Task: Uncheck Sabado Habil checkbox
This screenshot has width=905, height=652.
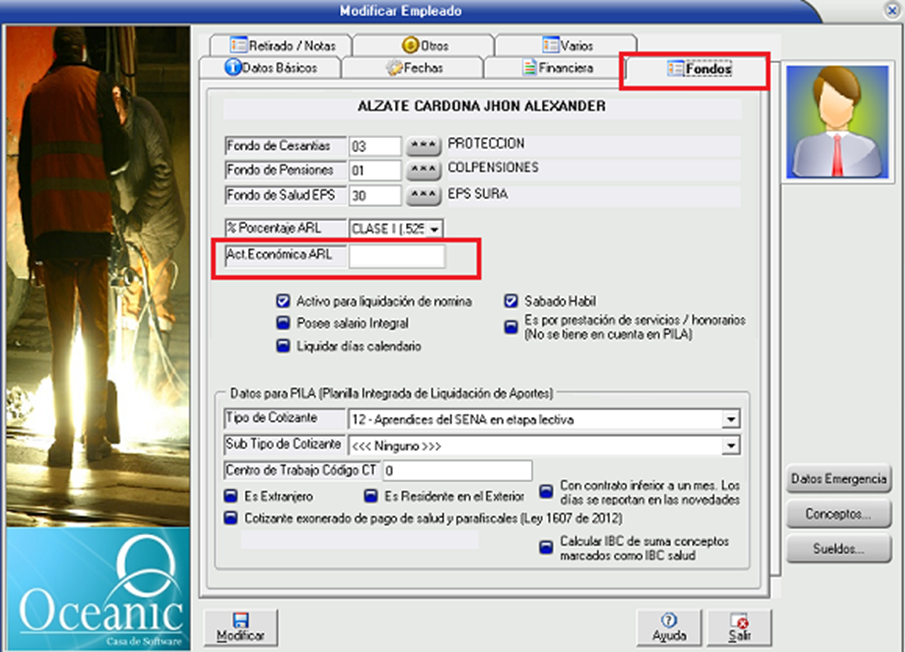Action: point(511,301)
